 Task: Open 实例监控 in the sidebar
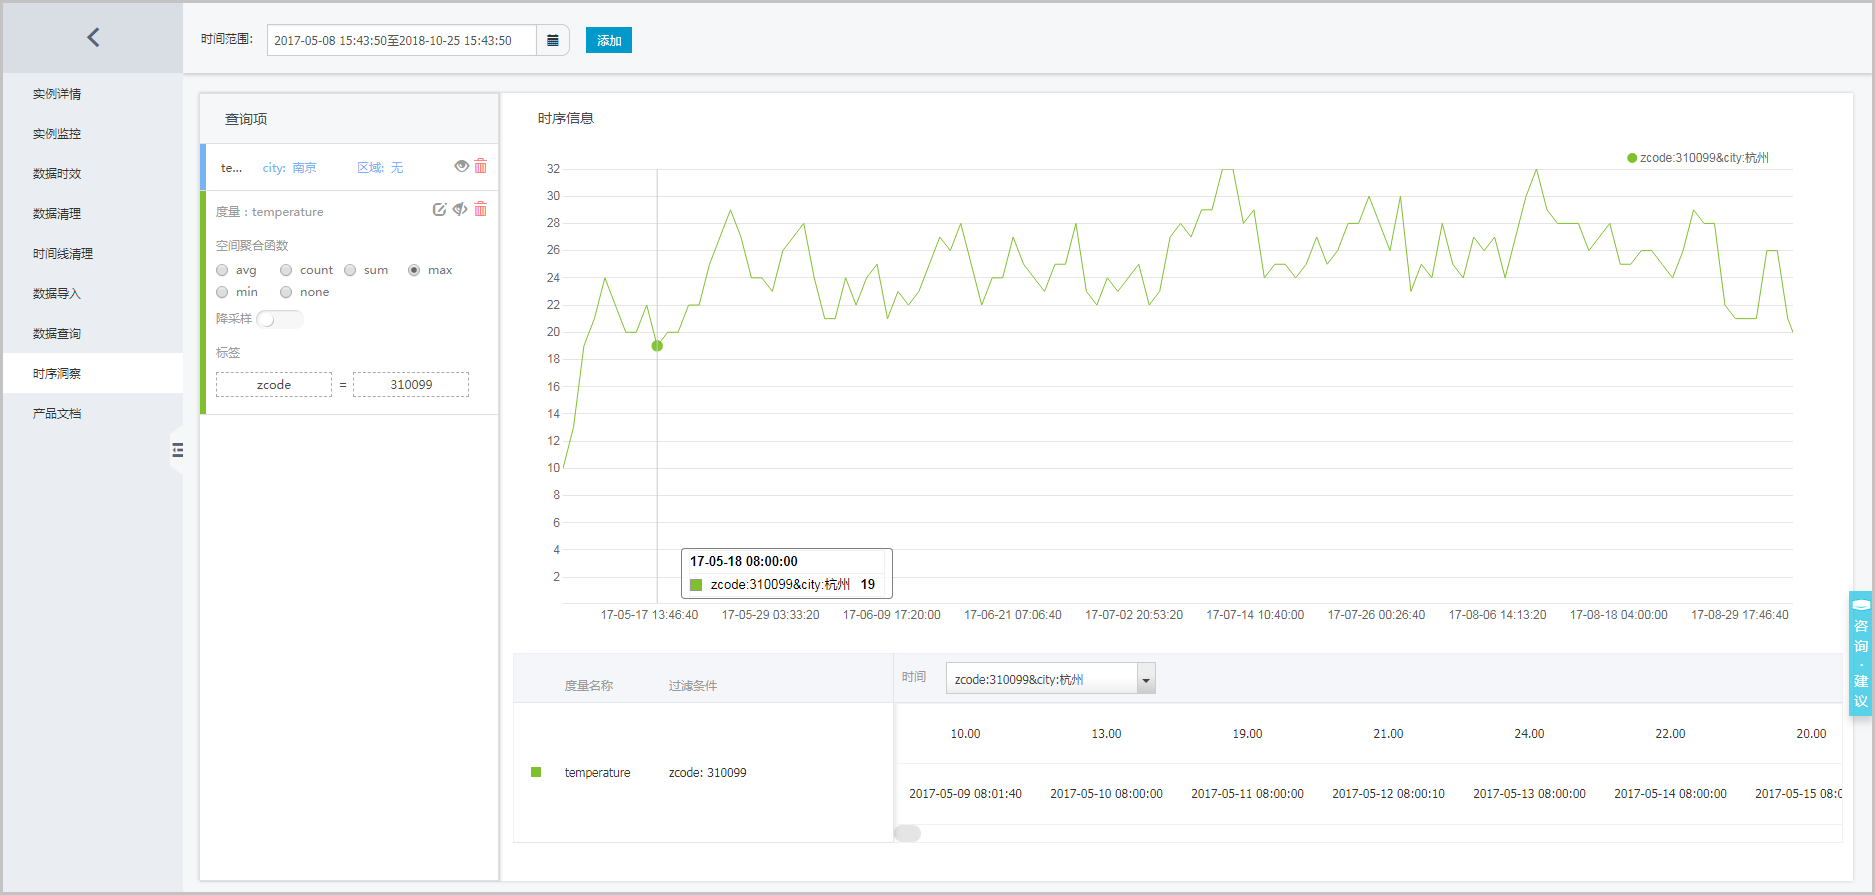[x=57, y=134]
